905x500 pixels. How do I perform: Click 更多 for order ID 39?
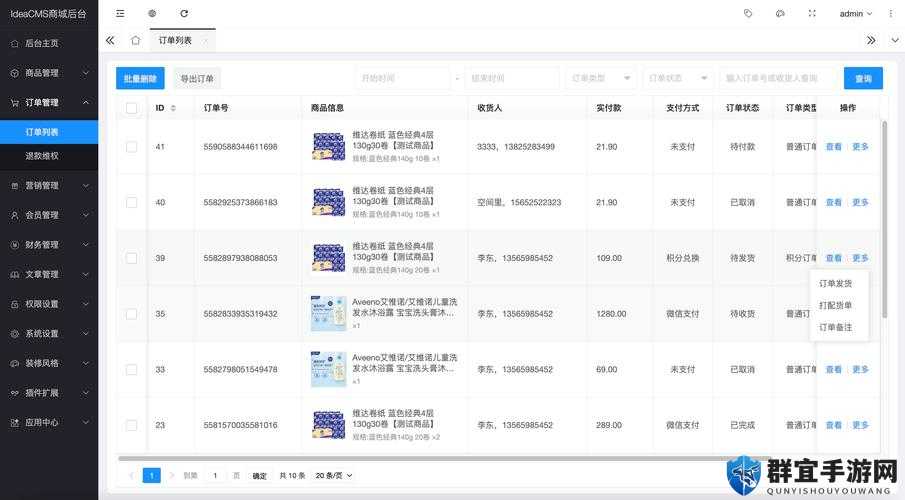point(860,258)
